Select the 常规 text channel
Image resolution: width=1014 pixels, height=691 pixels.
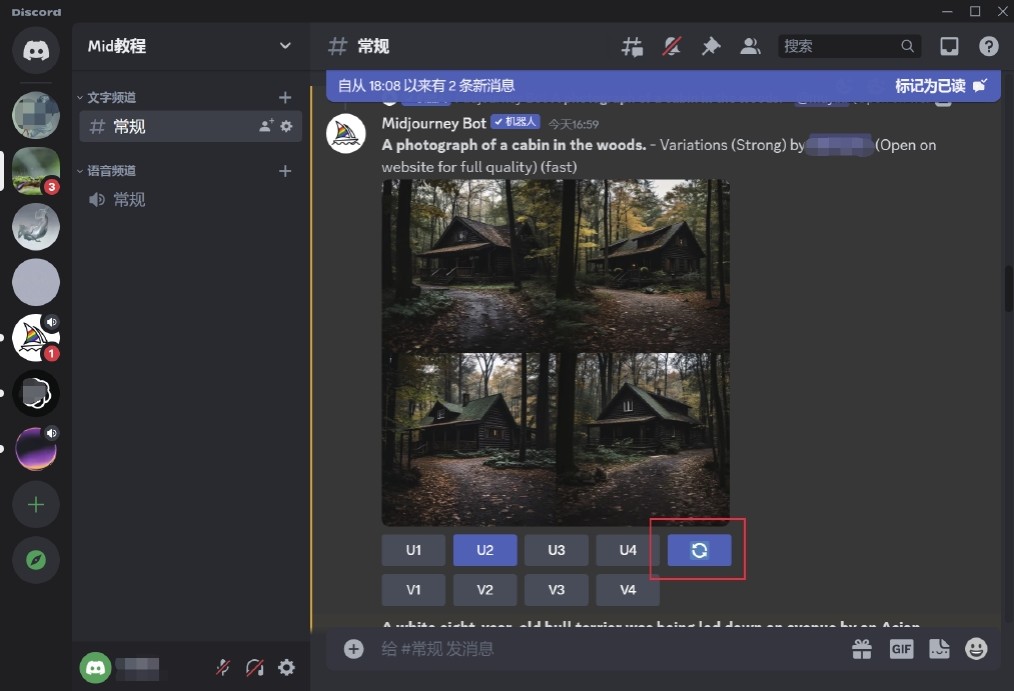[191, 127]
